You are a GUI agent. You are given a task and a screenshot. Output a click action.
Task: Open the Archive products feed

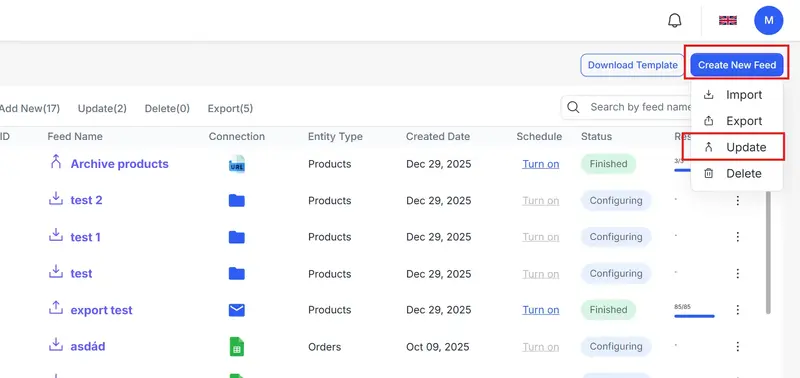tap(119, 164)
